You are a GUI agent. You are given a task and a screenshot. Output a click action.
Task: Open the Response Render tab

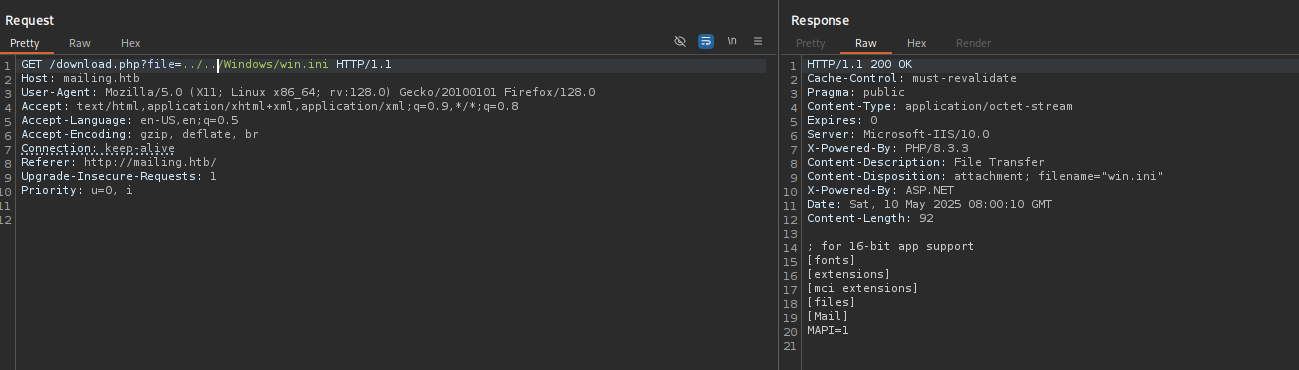tap(974, 43)
